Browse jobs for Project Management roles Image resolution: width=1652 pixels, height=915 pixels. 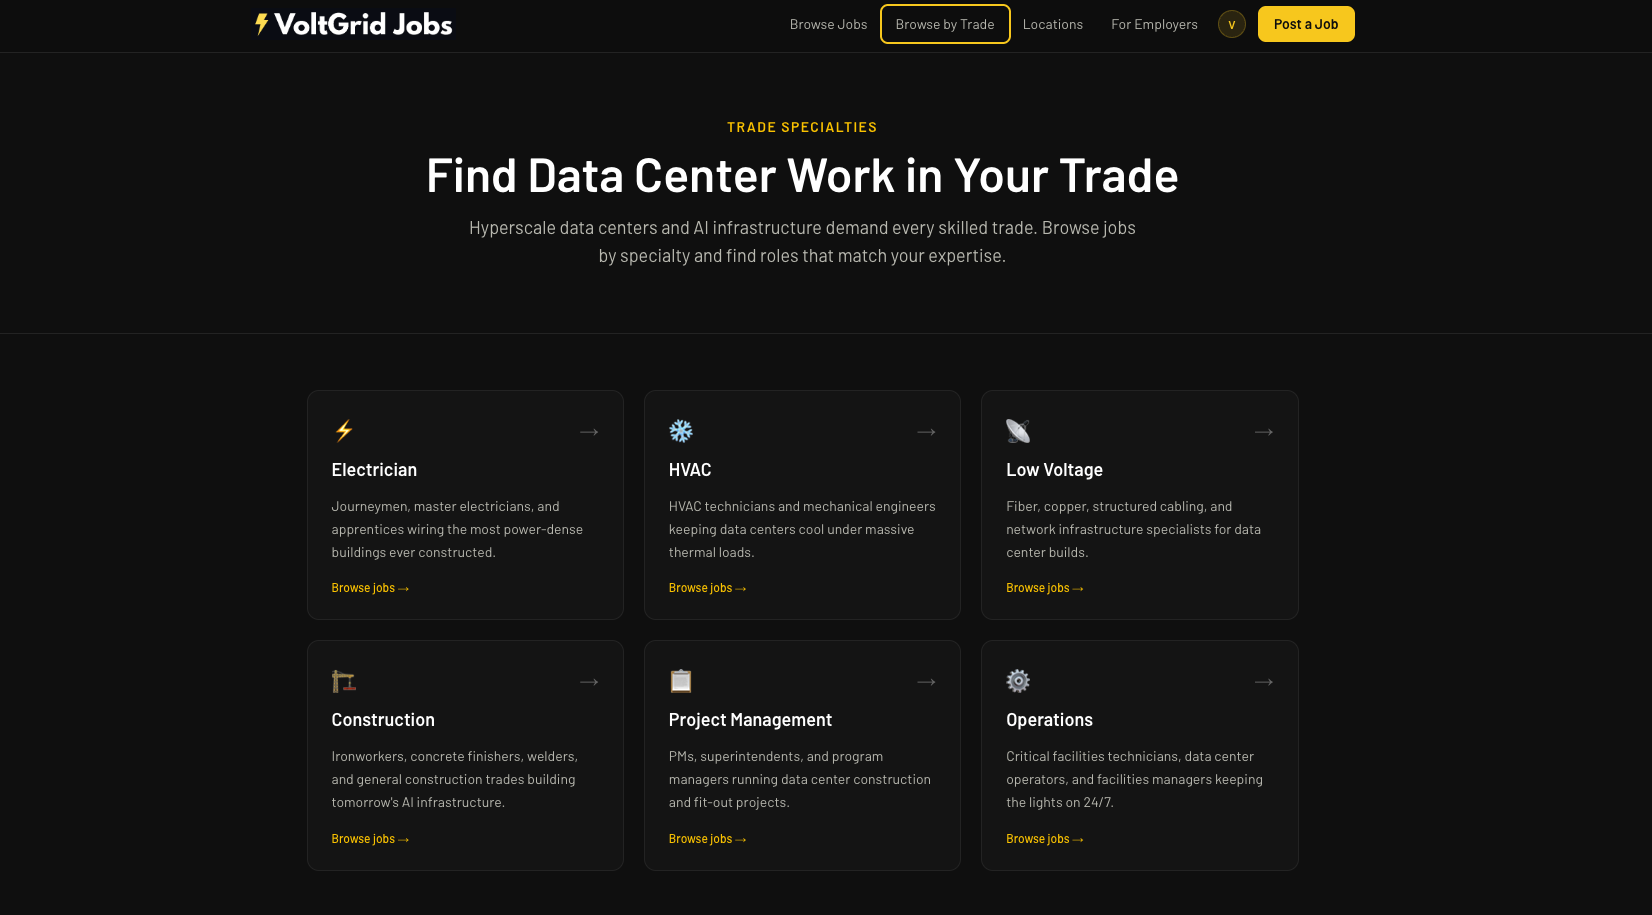pyautogui.click(x=707, y=839)
